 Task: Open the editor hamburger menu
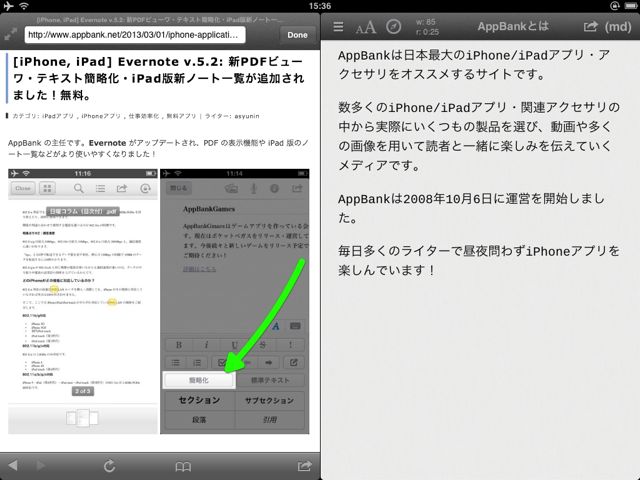tap(338, 27)
